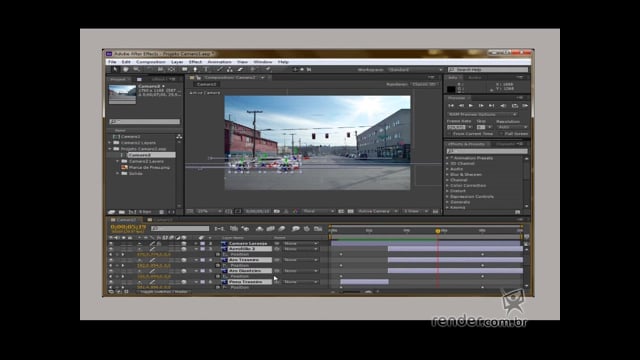Create a new folder in Project panel
This screenshot has height=360, width=640.
(122, 212)
